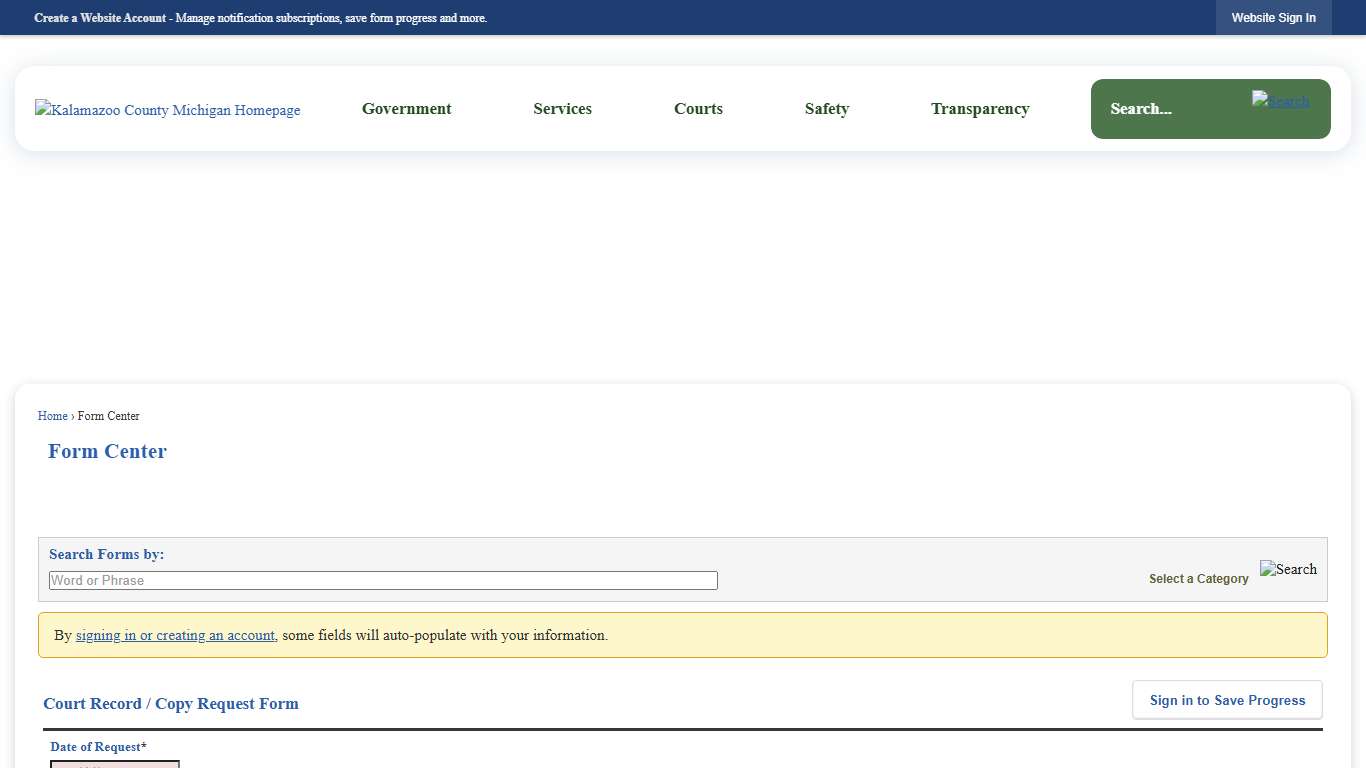Screen dimensions: 1366x768
Task: Open the Government menu
Action: tap(406, 109)
